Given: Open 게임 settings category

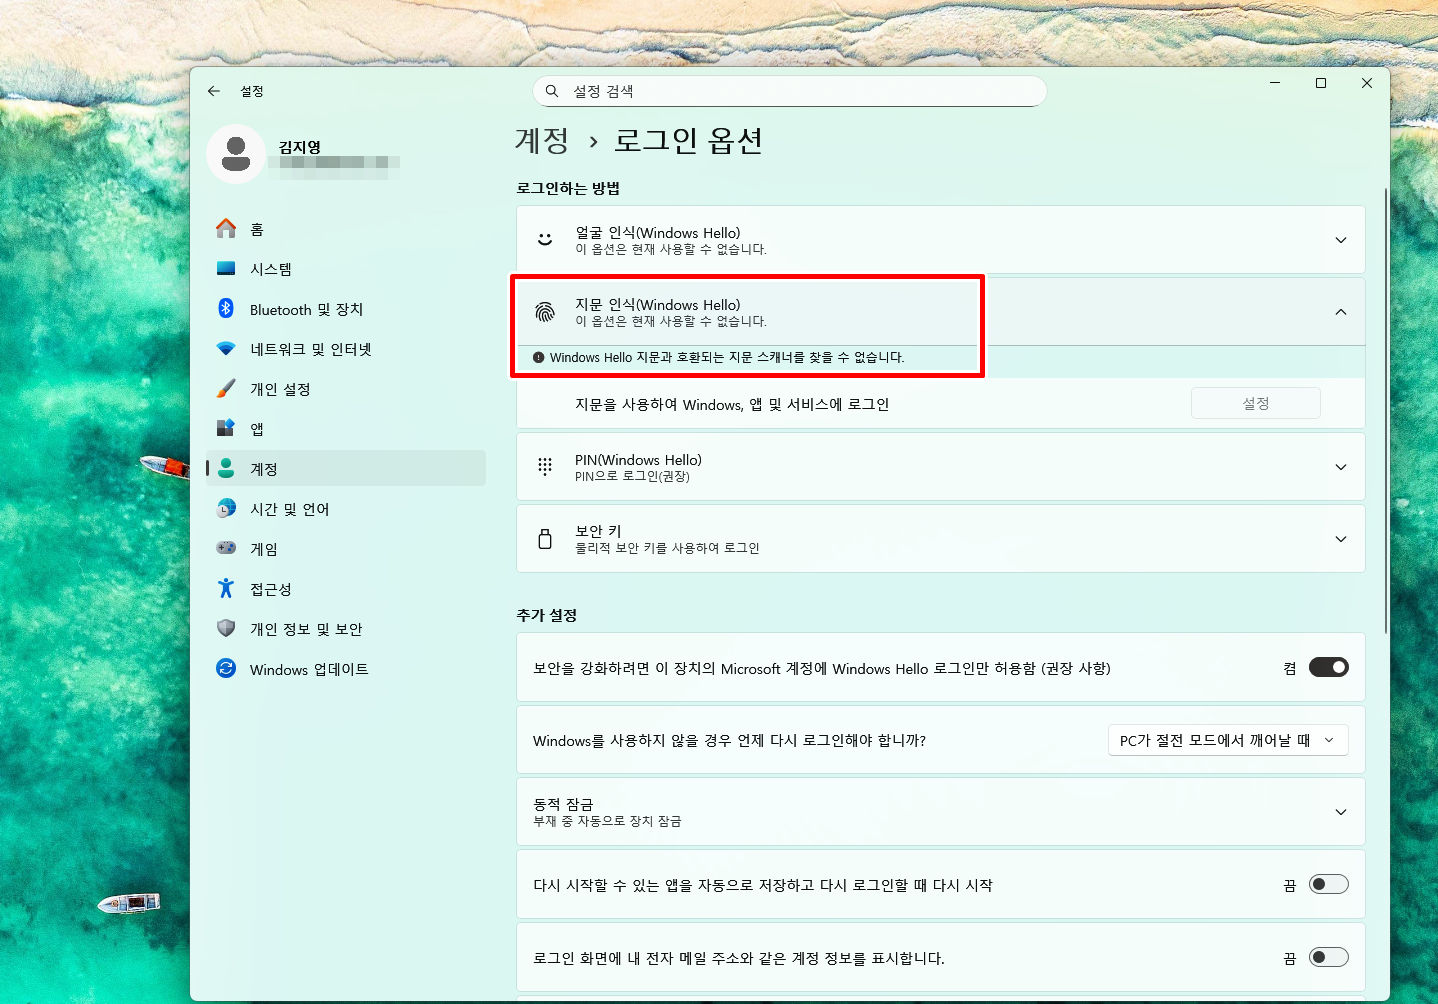Looking at the screenshot, I should tap(346, 549).
